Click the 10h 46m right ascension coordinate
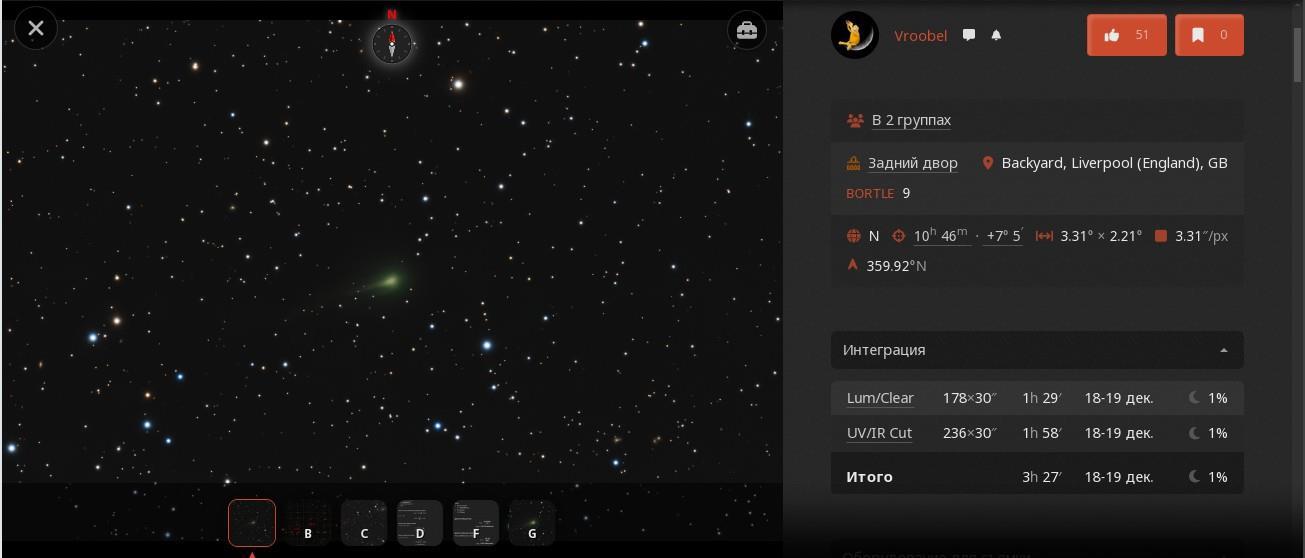Screen dimensions: 1305x558 point(940,236)
